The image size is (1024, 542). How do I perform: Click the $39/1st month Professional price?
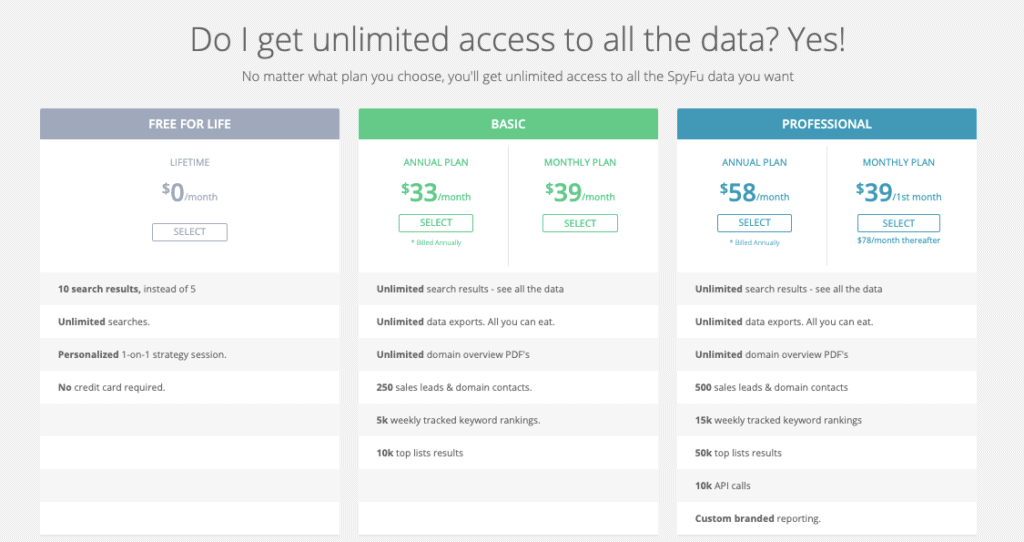(x=898, y=190)
